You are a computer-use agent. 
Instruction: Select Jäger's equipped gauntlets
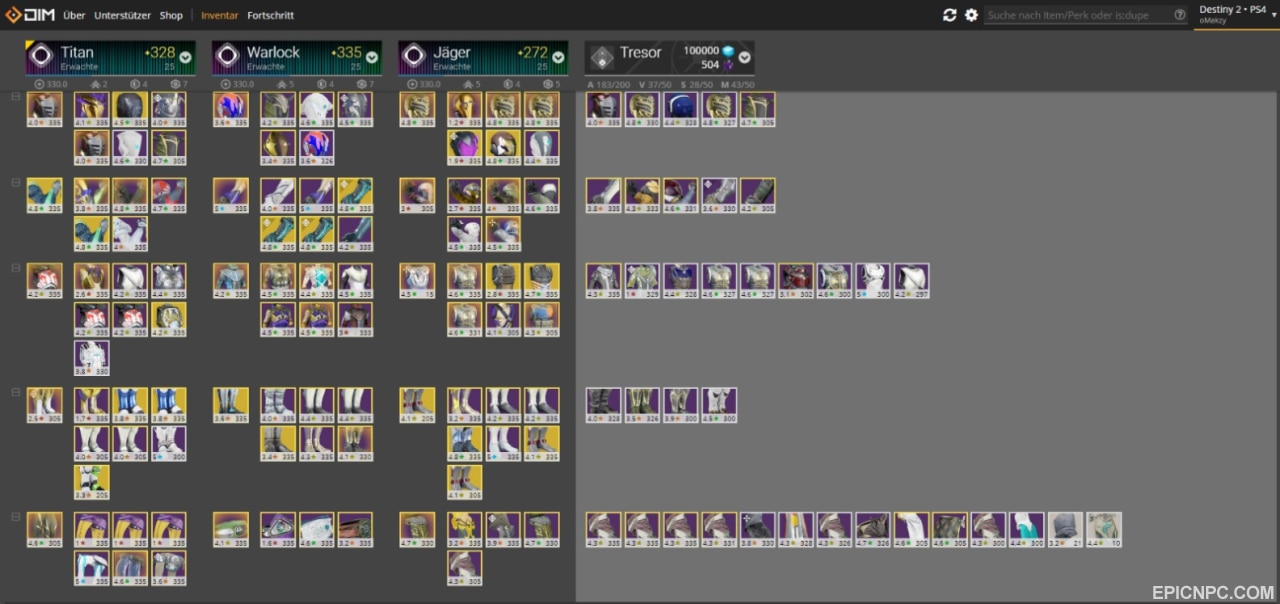pos(418,196)
